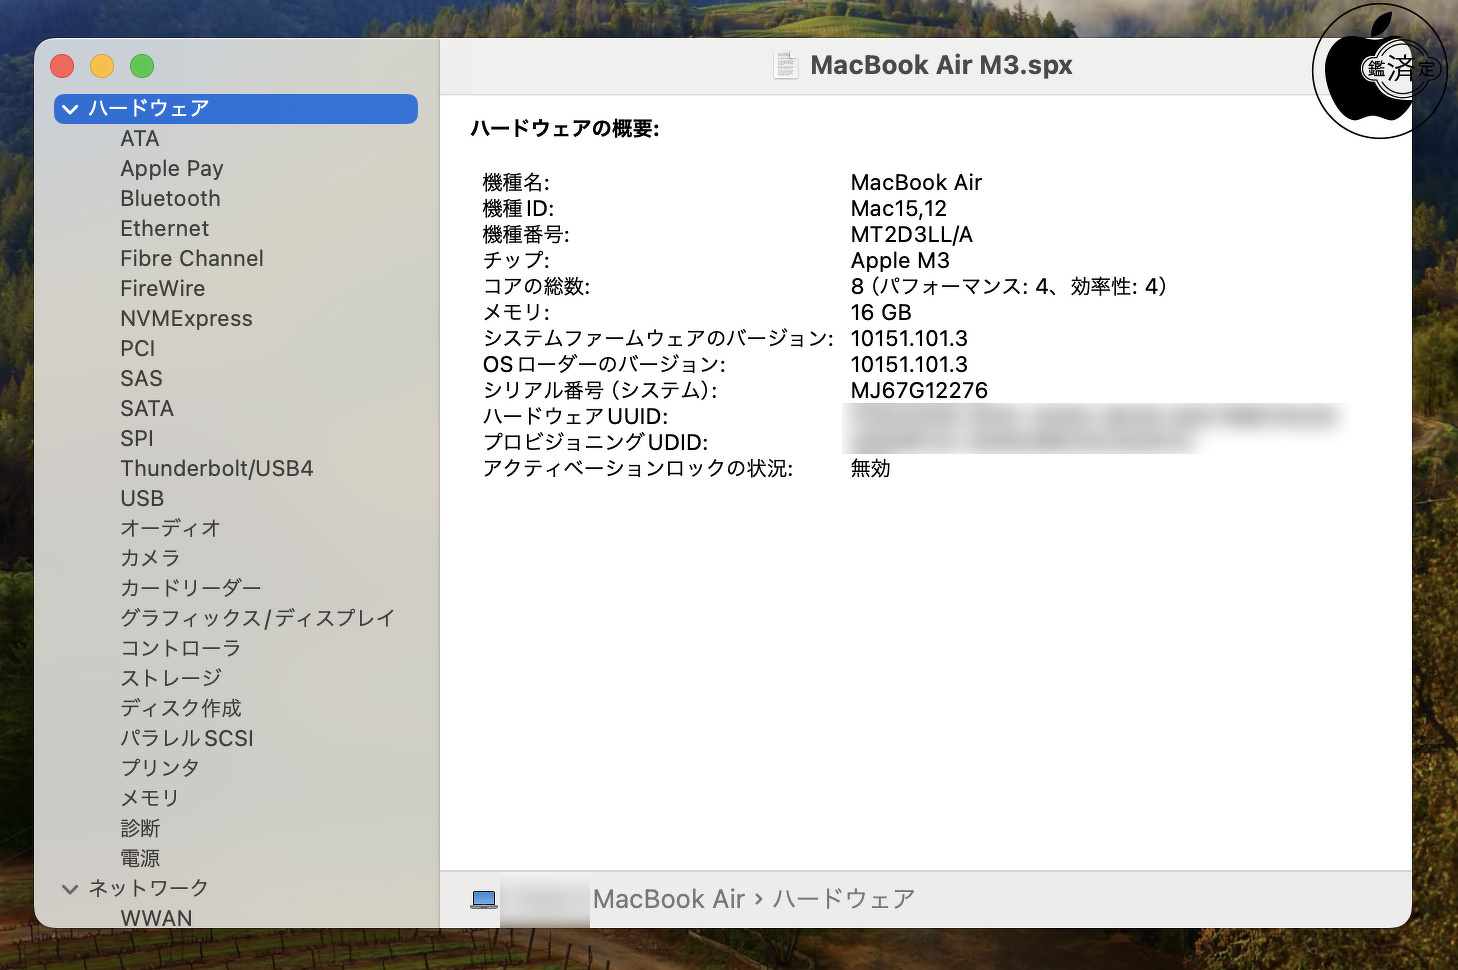1458x970 pixels.
Task: Click the model ID value Mac15,12
Action: (x=898, y=208)
